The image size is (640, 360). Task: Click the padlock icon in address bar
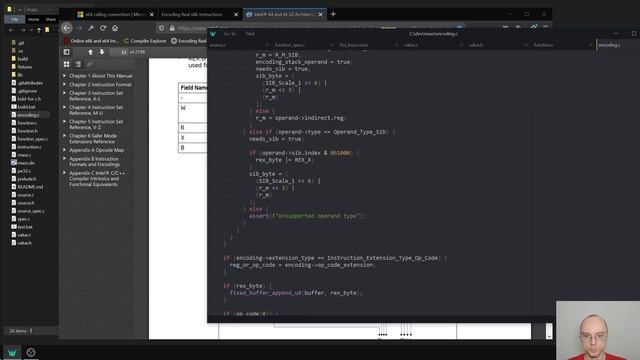click(172, 28)
